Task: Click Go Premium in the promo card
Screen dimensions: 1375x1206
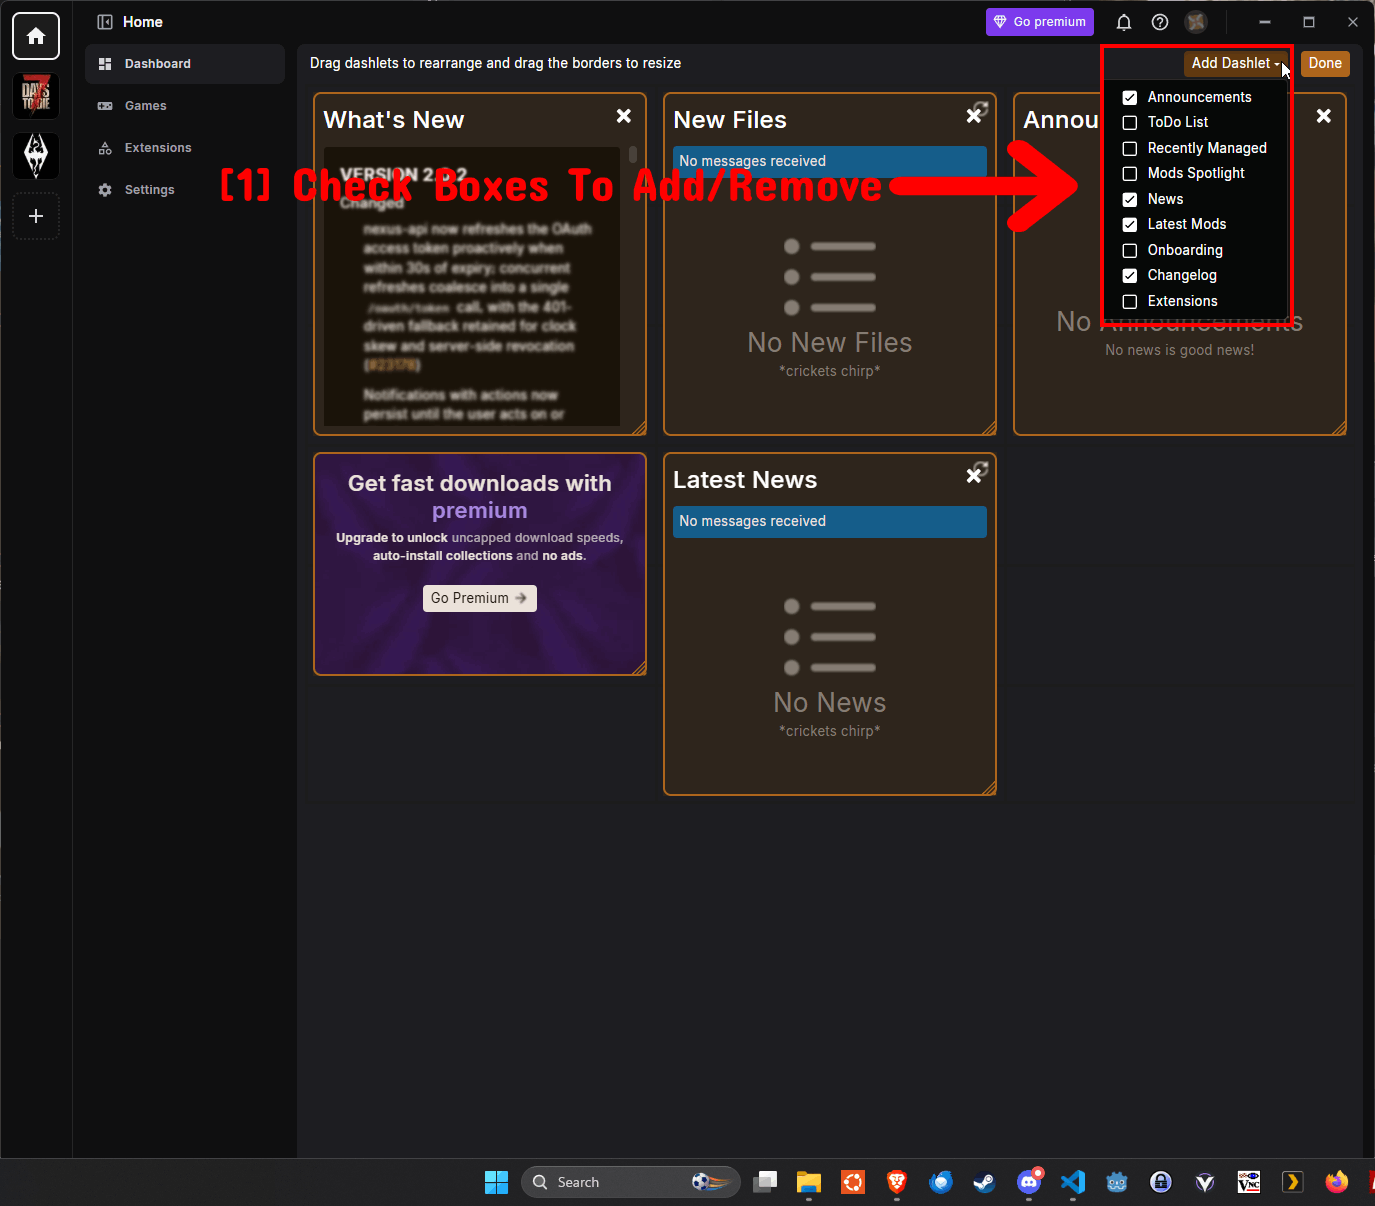Action: pos(480,598)
